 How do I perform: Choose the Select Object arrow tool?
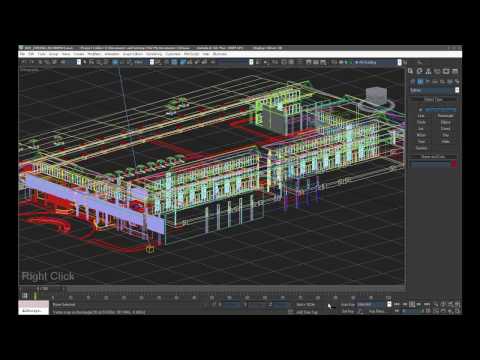pyautogui.click(x=85, y=62)
